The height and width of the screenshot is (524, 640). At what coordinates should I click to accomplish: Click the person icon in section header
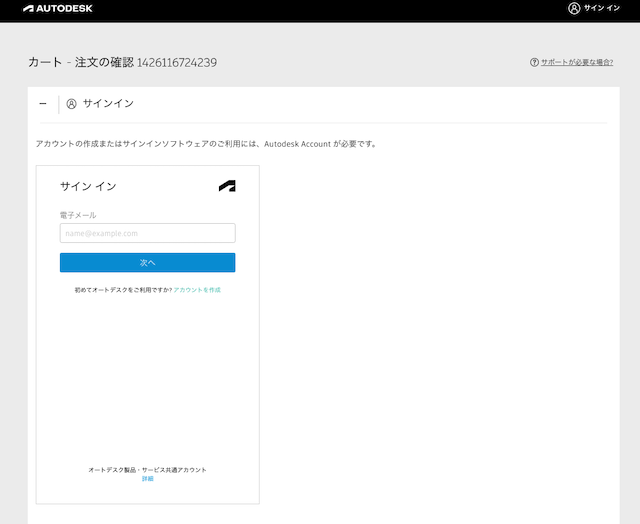click(71, 103)
